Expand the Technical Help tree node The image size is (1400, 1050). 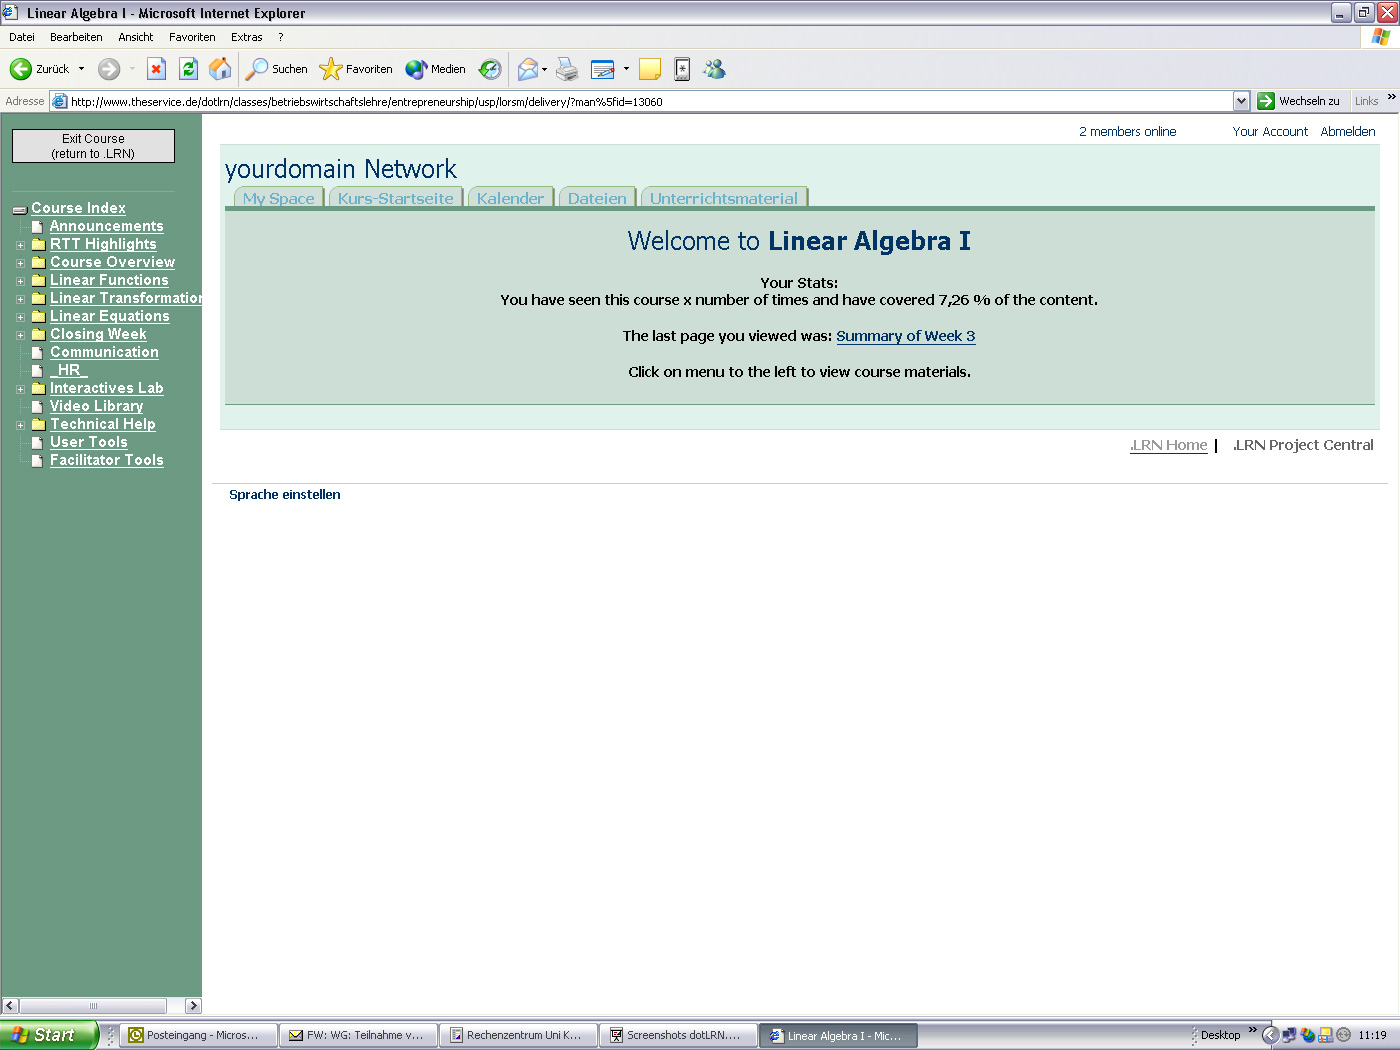21,424
